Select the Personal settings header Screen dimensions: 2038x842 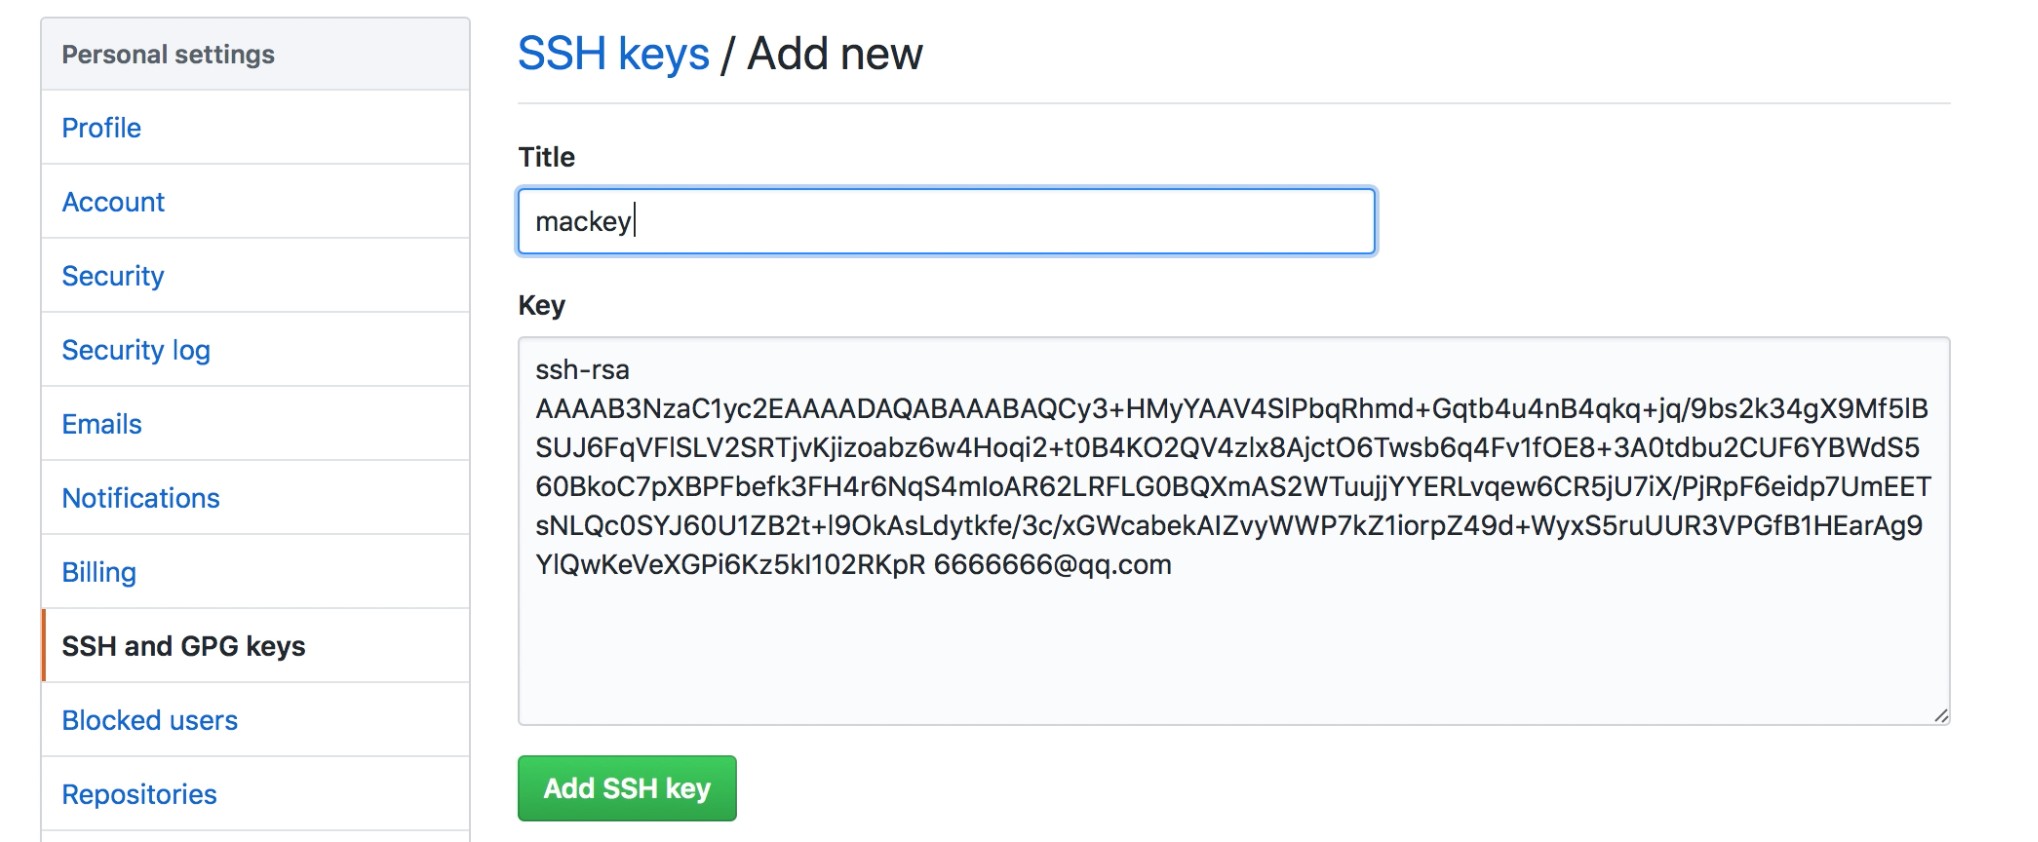[168, 54]
